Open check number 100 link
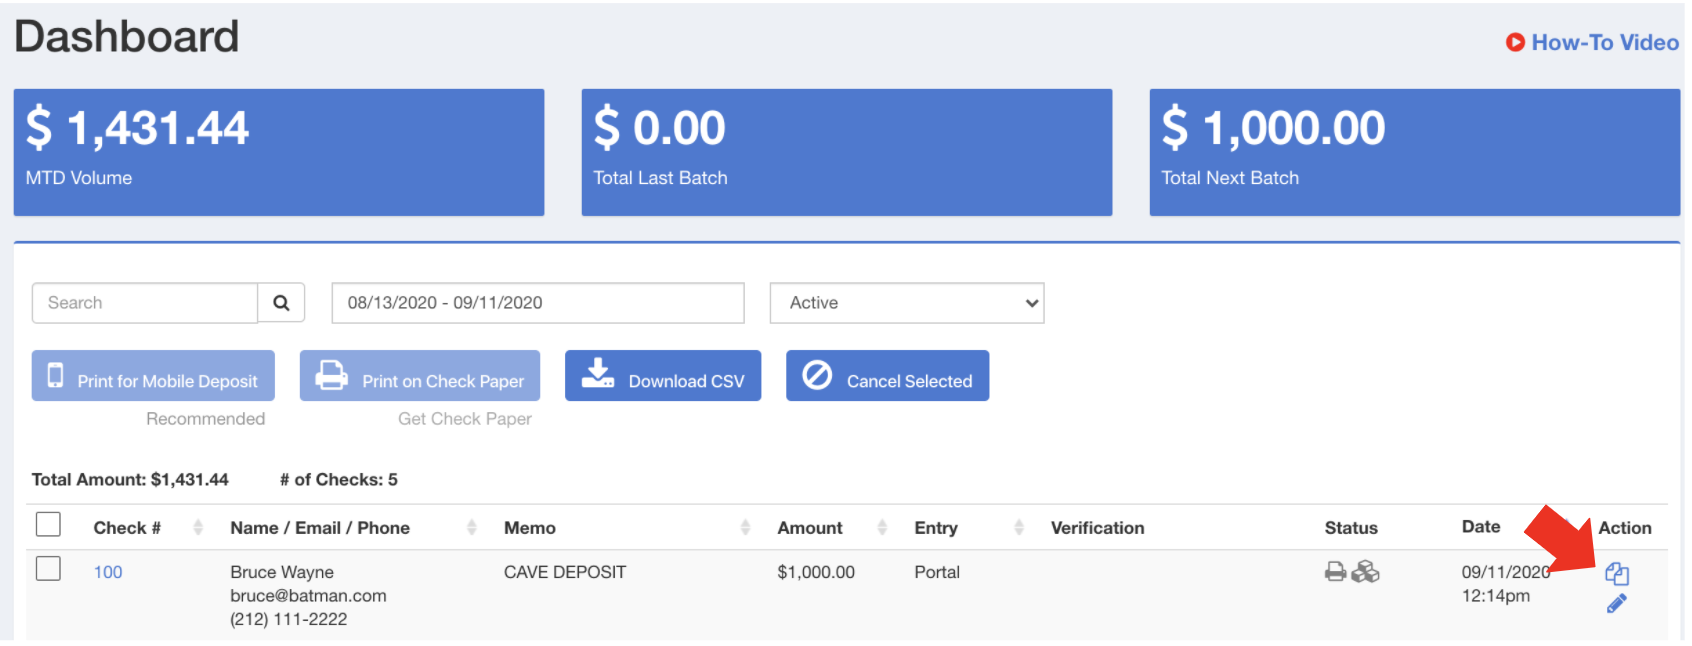This screenshot has height=646, width=1692. point(108,572)
